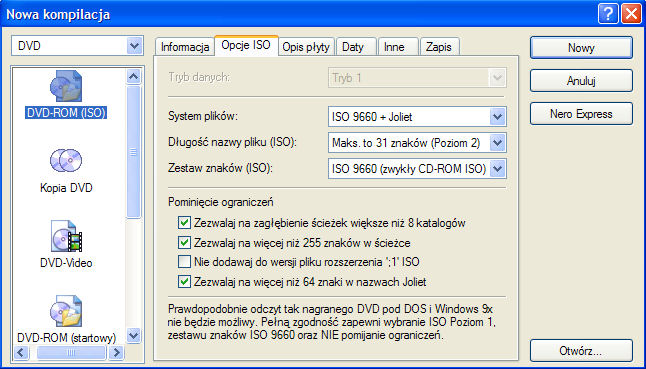
Task: Click the Anuluj button
Action: [x=581, y=81]
